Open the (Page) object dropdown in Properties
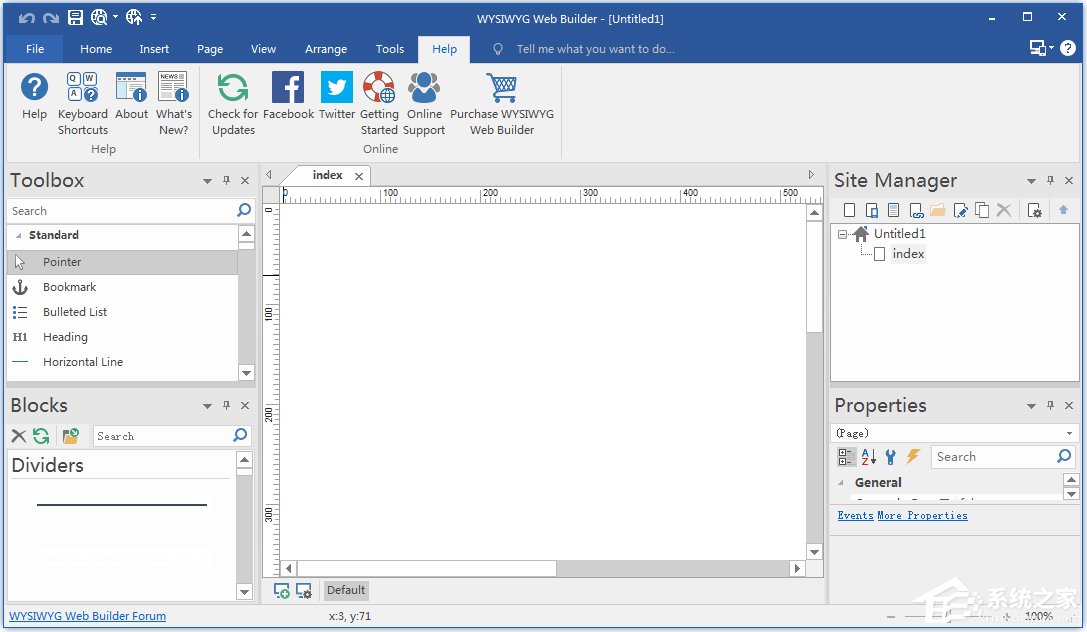Viewport: 1087px width, 632px height. (1069, 433)
